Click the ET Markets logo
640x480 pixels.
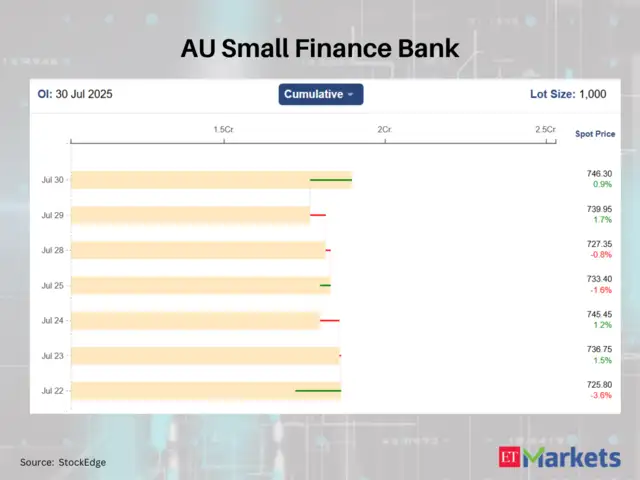(x=559, y=458)
